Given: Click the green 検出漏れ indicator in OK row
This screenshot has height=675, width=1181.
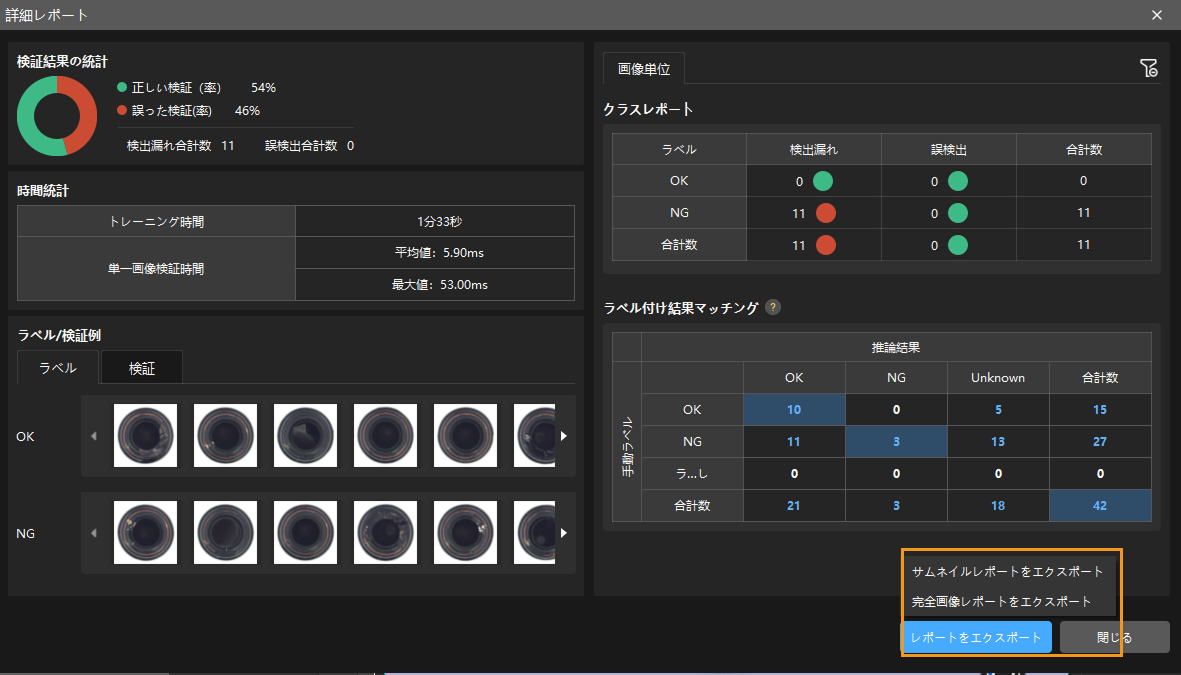Looking at the screenshot, I should point(822,181).
